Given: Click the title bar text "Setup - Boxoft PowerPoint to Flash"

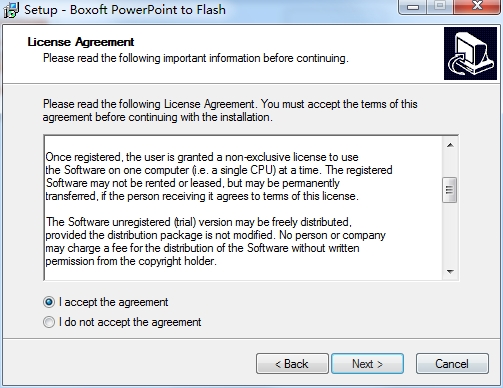Looking at the screenshot, I should [125, 9].
